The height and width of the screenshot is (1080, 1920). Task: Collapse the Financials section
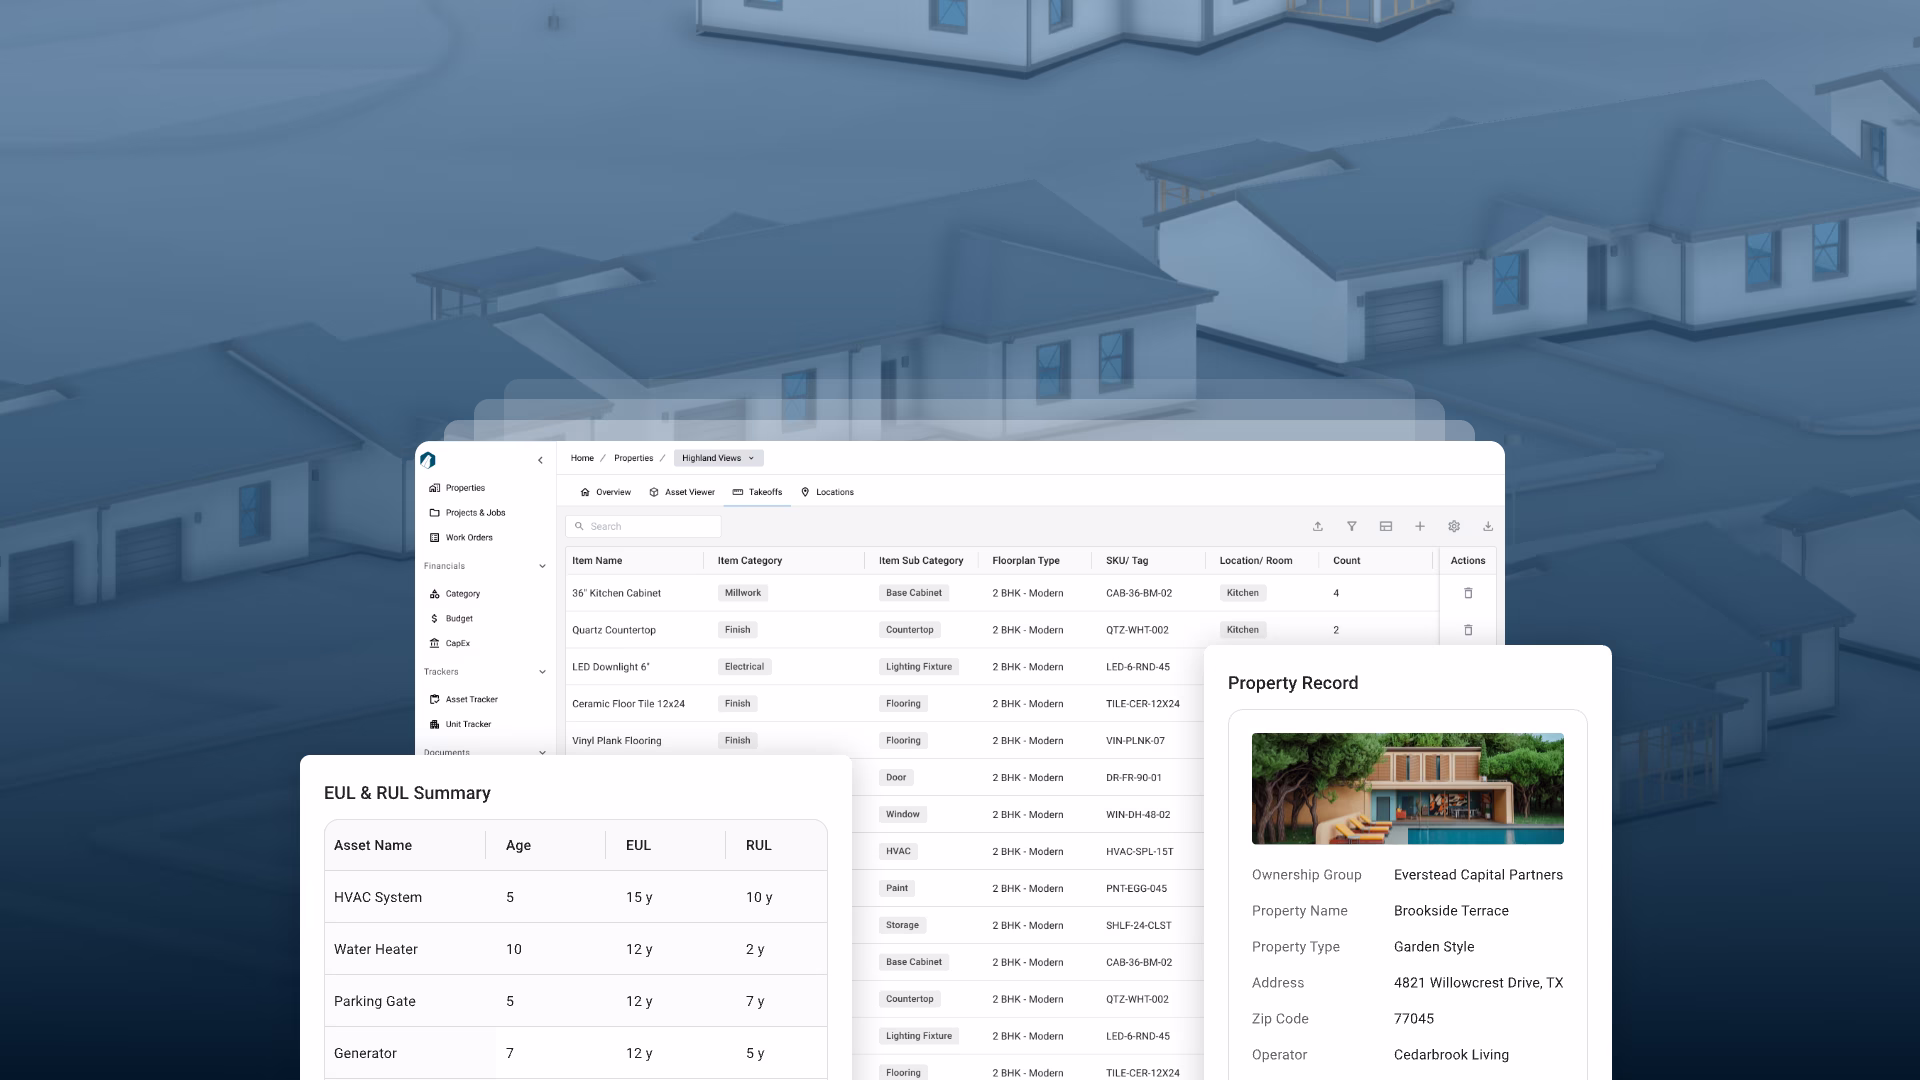pos(543,566)
